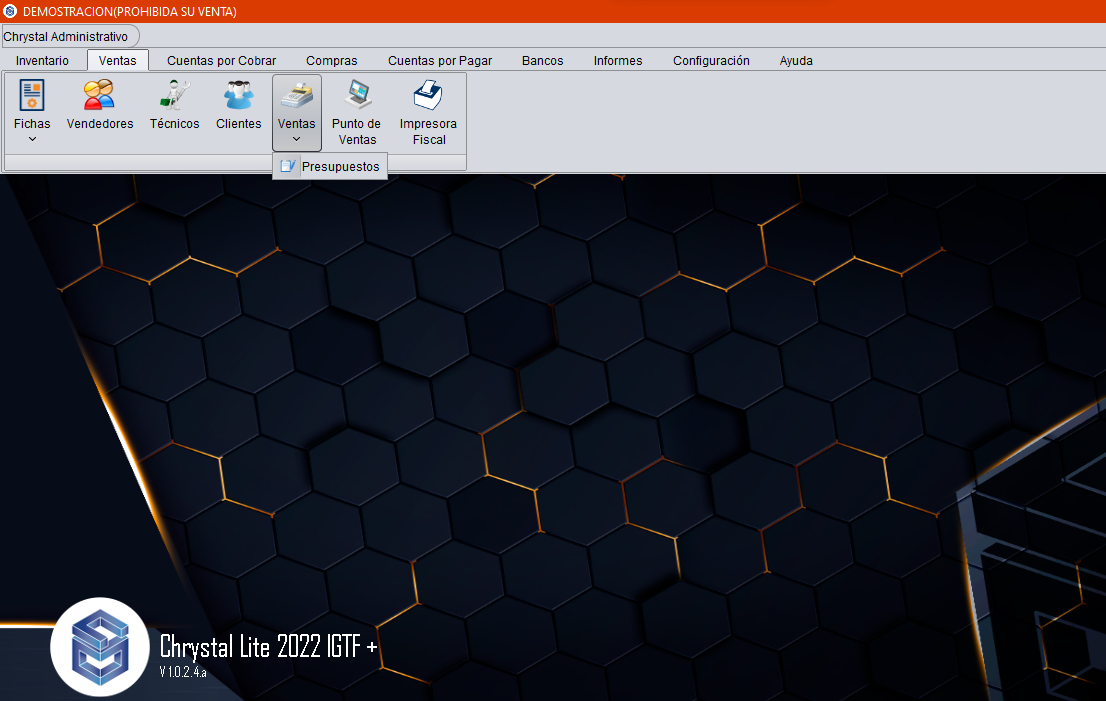Image resolution: width=1106 pixels, height=701 pixels.
Task: Expand the Fichas dropdown chevron
Action: [x=32, y=139]
